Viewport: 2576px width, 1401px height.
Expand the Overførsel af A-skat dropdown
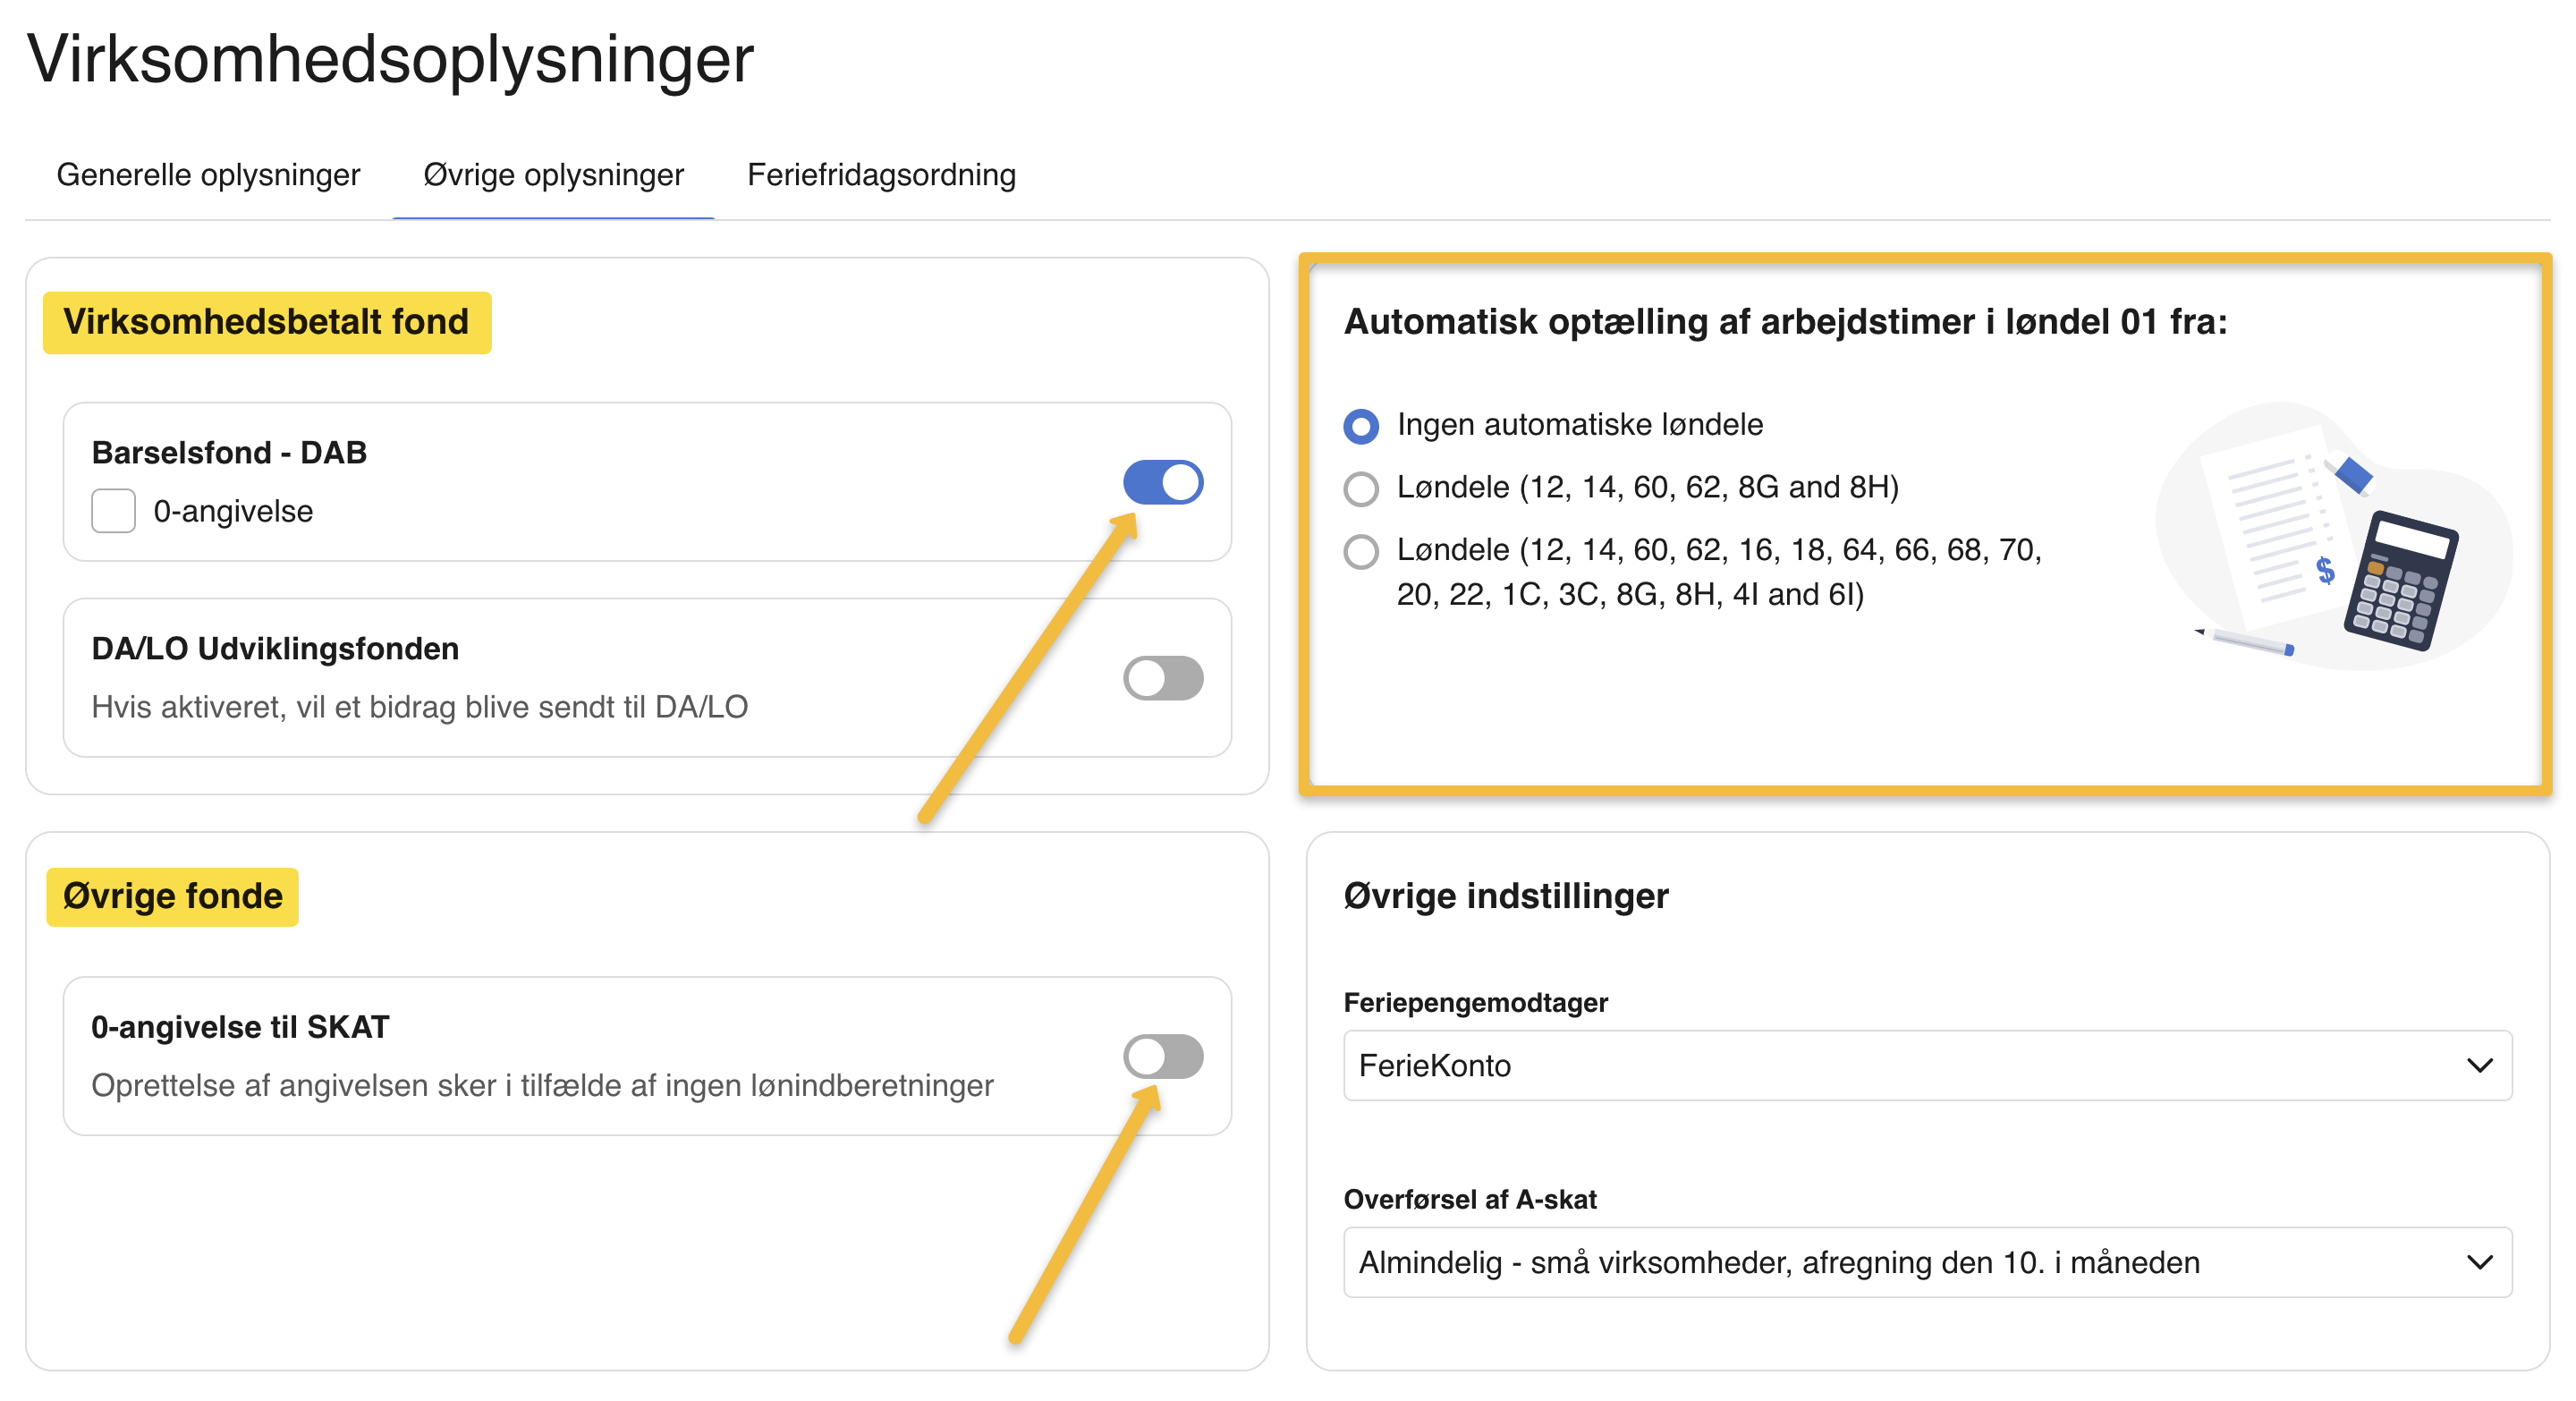click(x=1926, y=1263)
